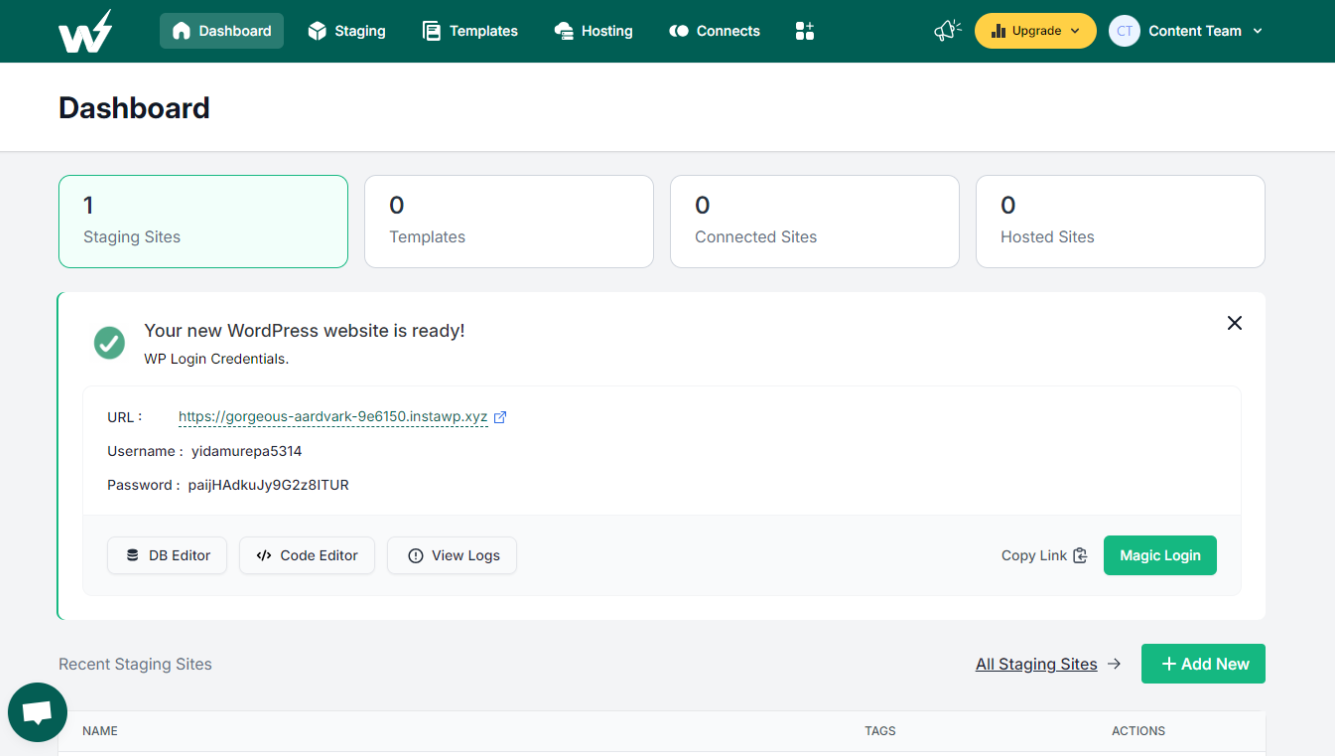Select the Staging Sites stat card

[203, 222]
